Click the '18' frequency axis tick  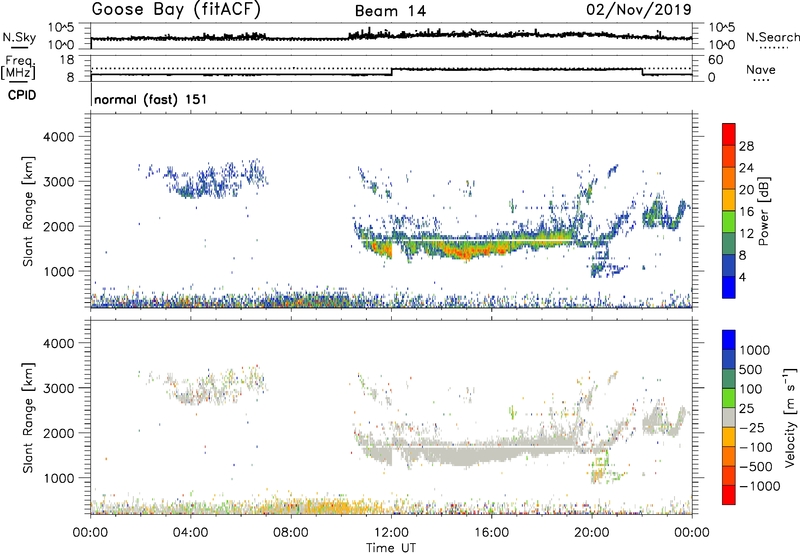[x=67, y=60]
